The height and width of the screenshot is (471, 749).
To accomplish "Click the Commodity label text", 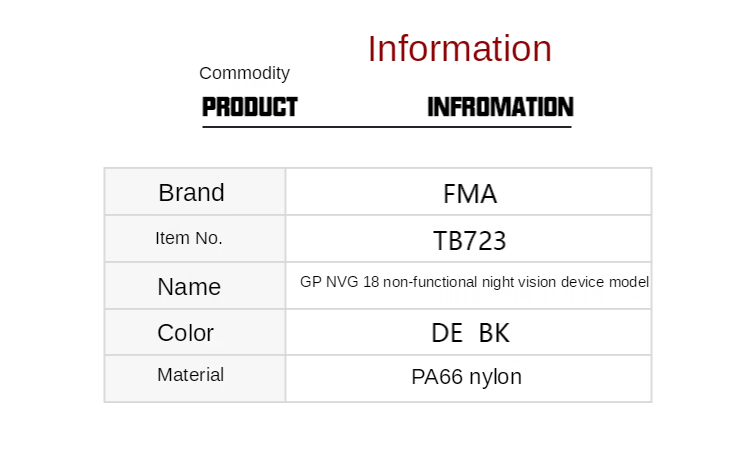I will (244, 73).
